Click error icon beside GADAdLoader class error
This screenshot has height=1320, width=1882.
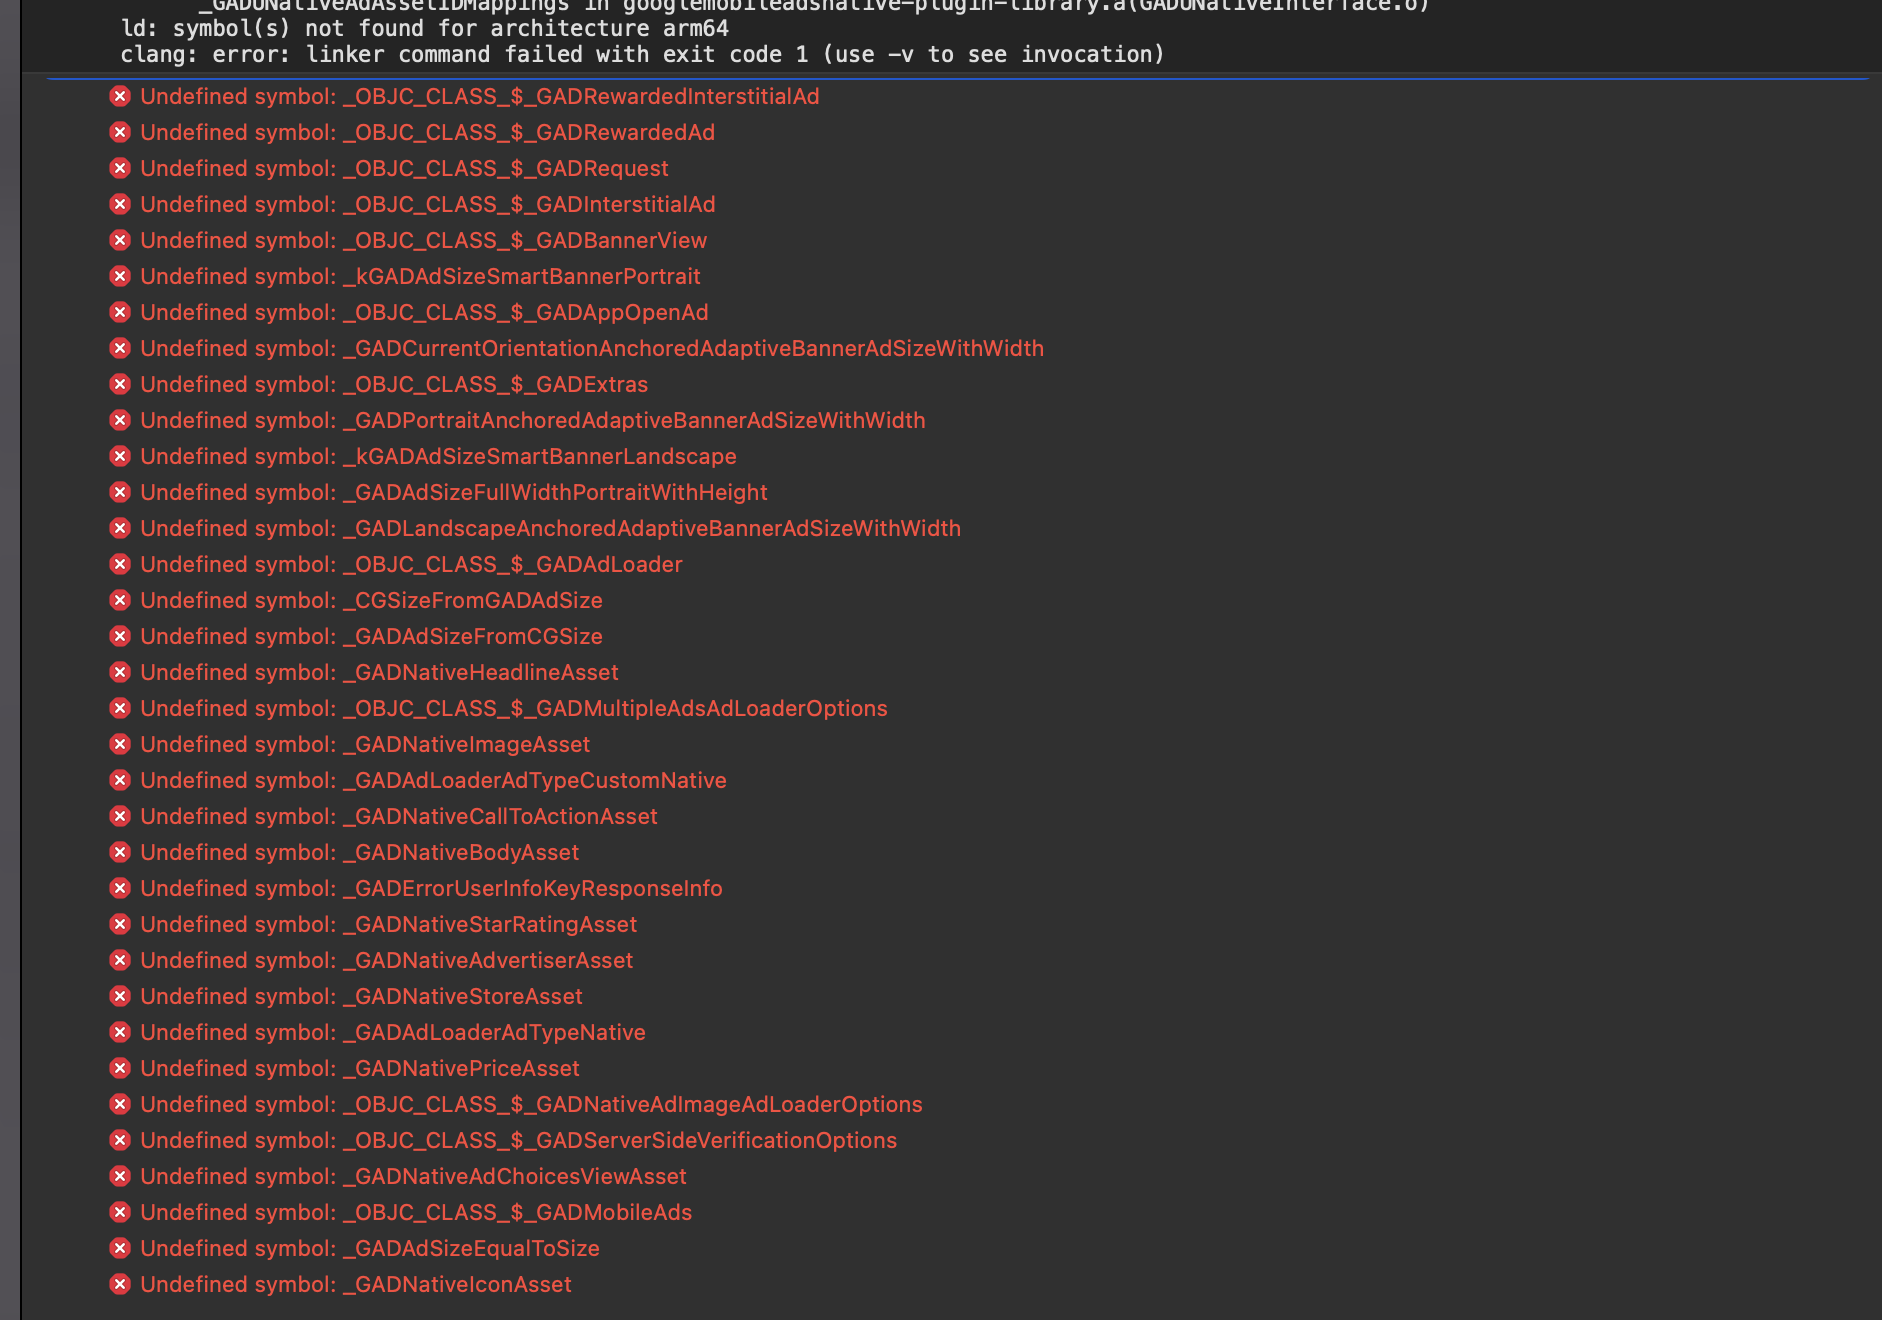point(120,564)
